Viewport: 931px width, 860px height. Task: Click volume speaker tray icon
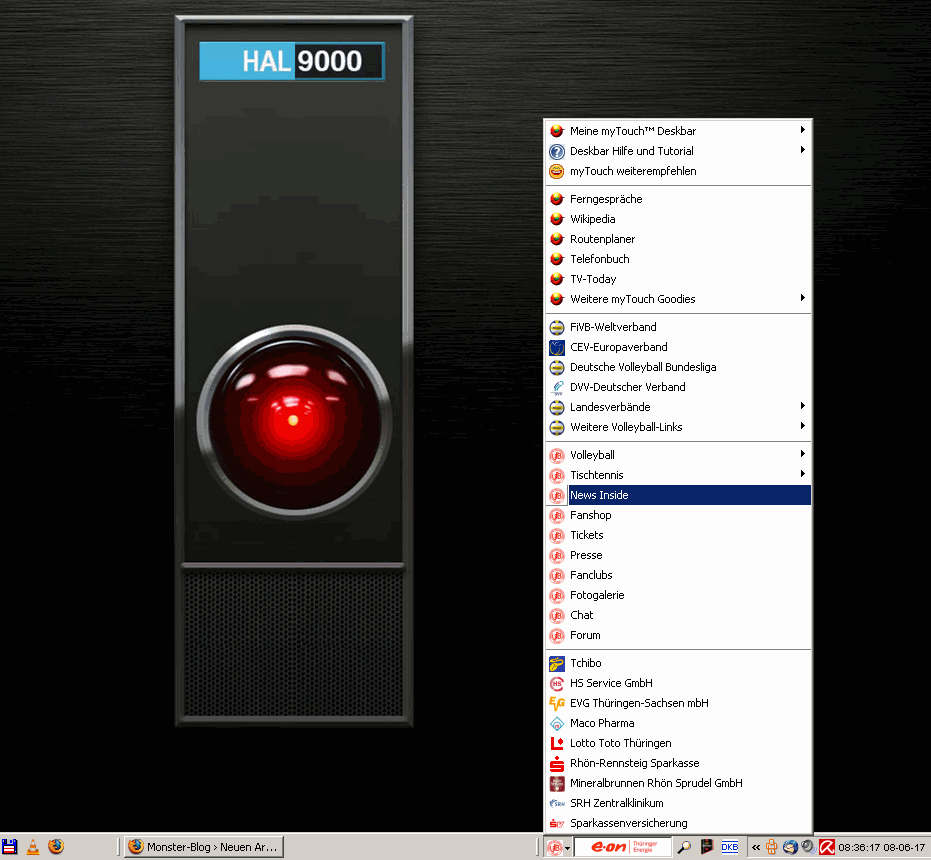tap(808, 847)
